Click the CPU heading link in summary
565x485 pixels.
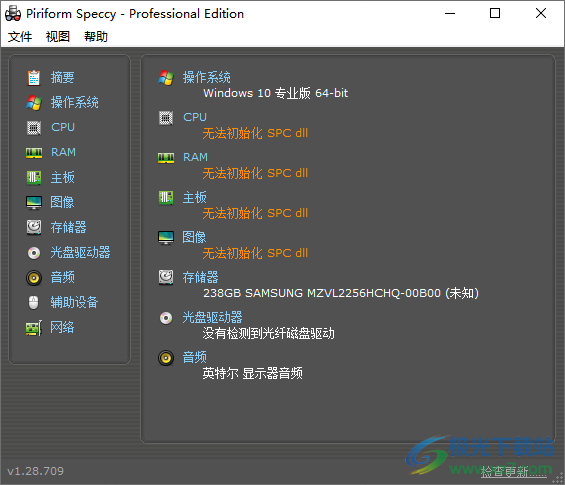coord(195,117)
